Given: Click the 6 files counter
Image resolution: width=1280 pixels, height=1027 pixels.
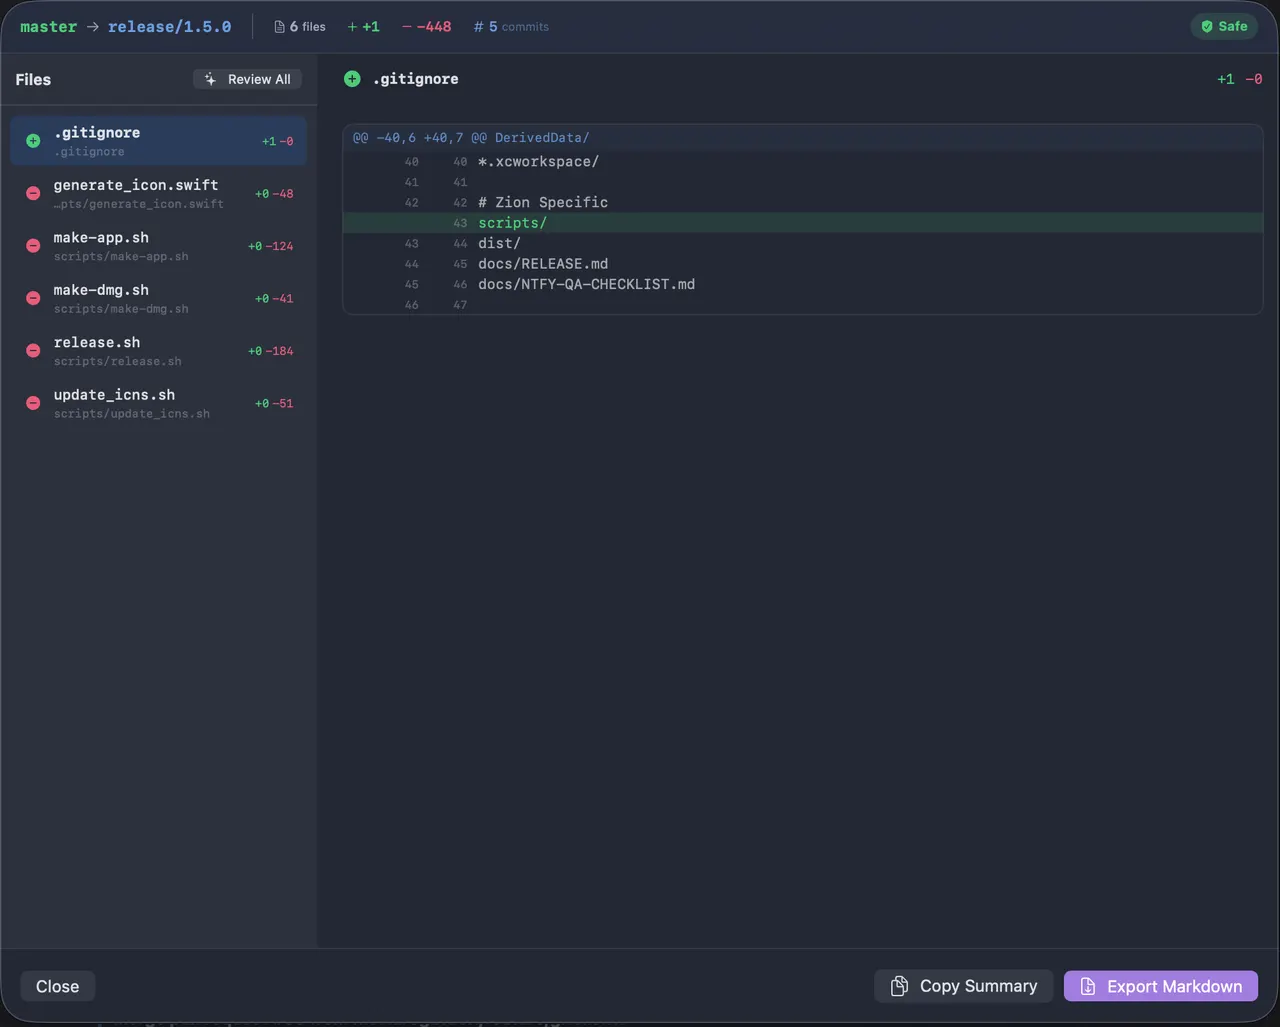Looking at the screenshot, I should coord(300,27).
